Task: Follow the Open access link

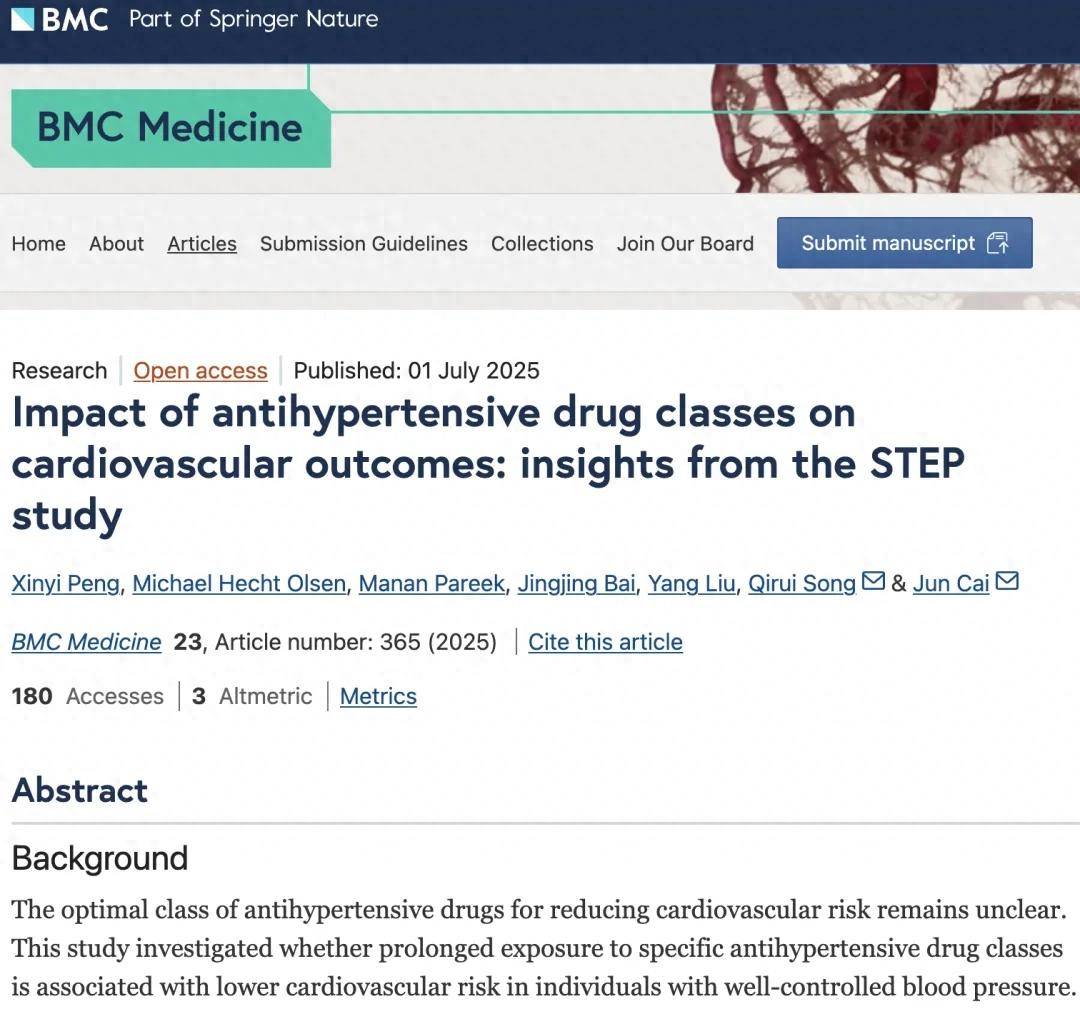Action: tap(200, 371)
